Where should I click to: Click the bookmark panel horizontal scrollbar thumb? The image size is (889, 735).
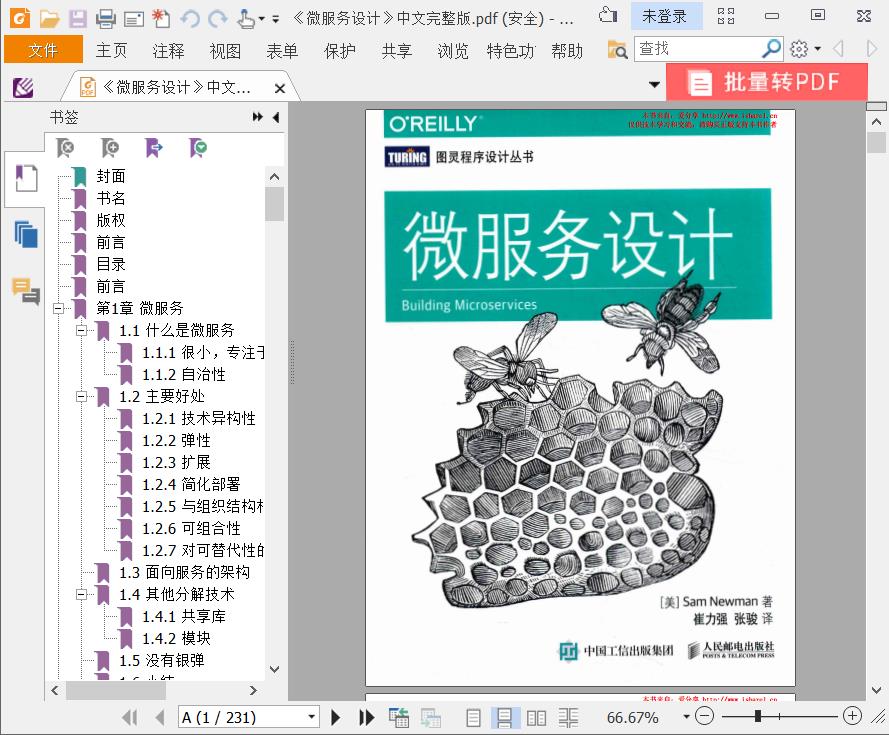[x=116, y=690]
